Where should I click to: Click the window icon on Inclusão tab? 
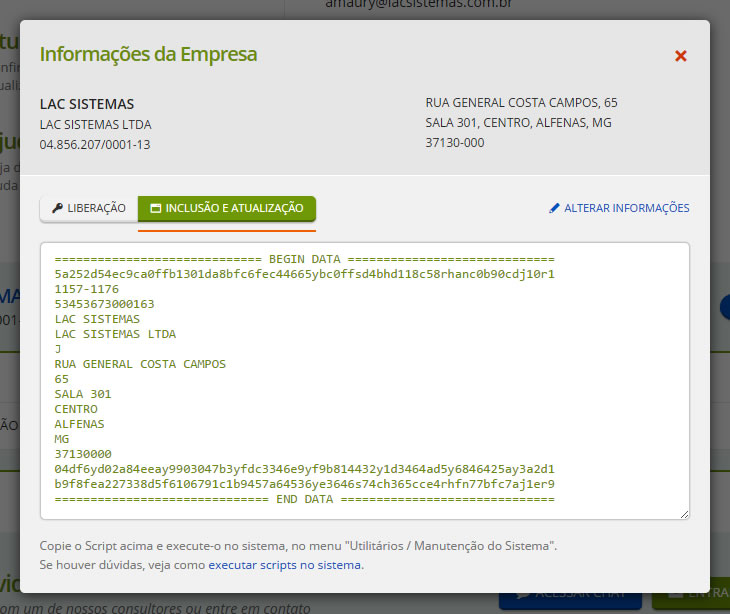click(155, 208)
